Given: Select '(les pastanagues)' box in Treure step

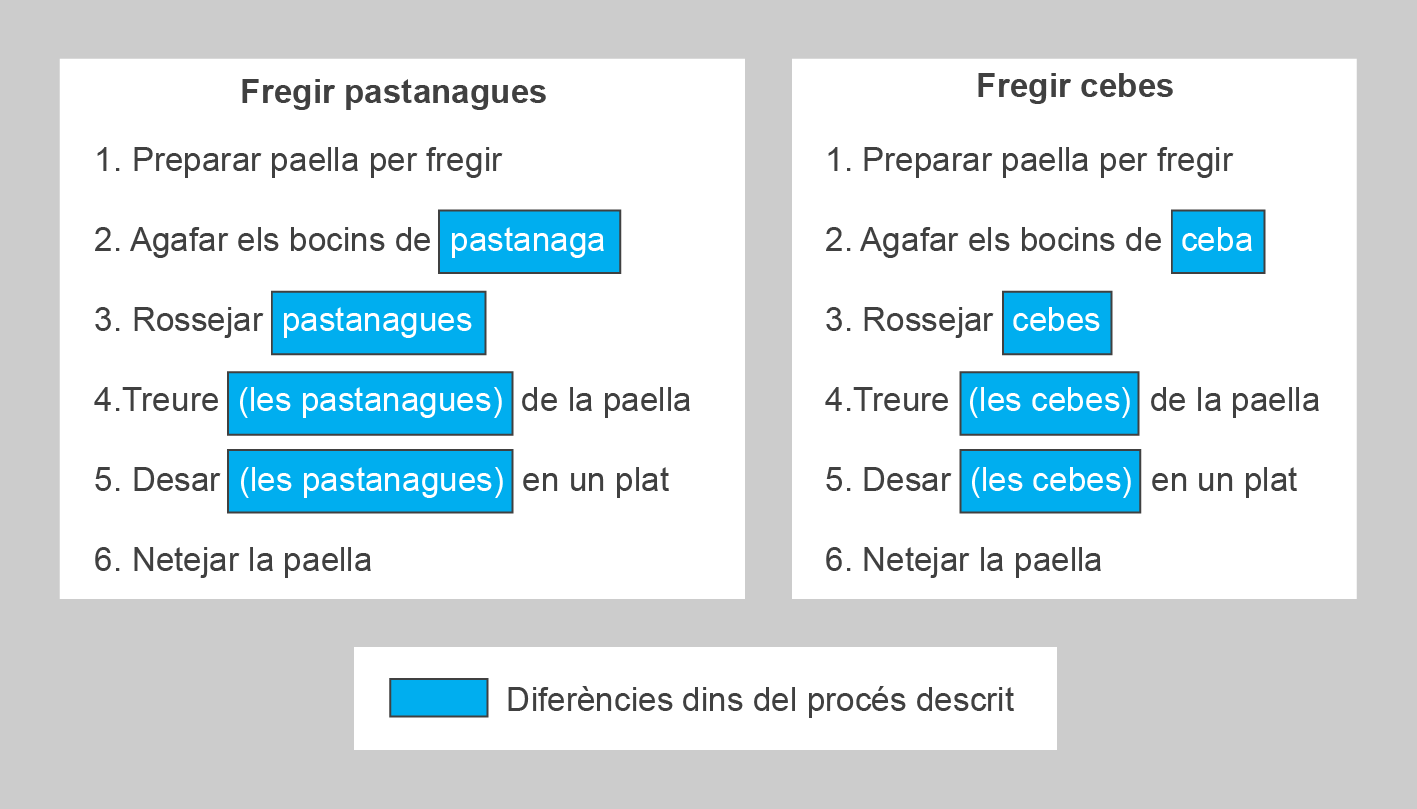Looking at the screenshot, I should [370, 402].
